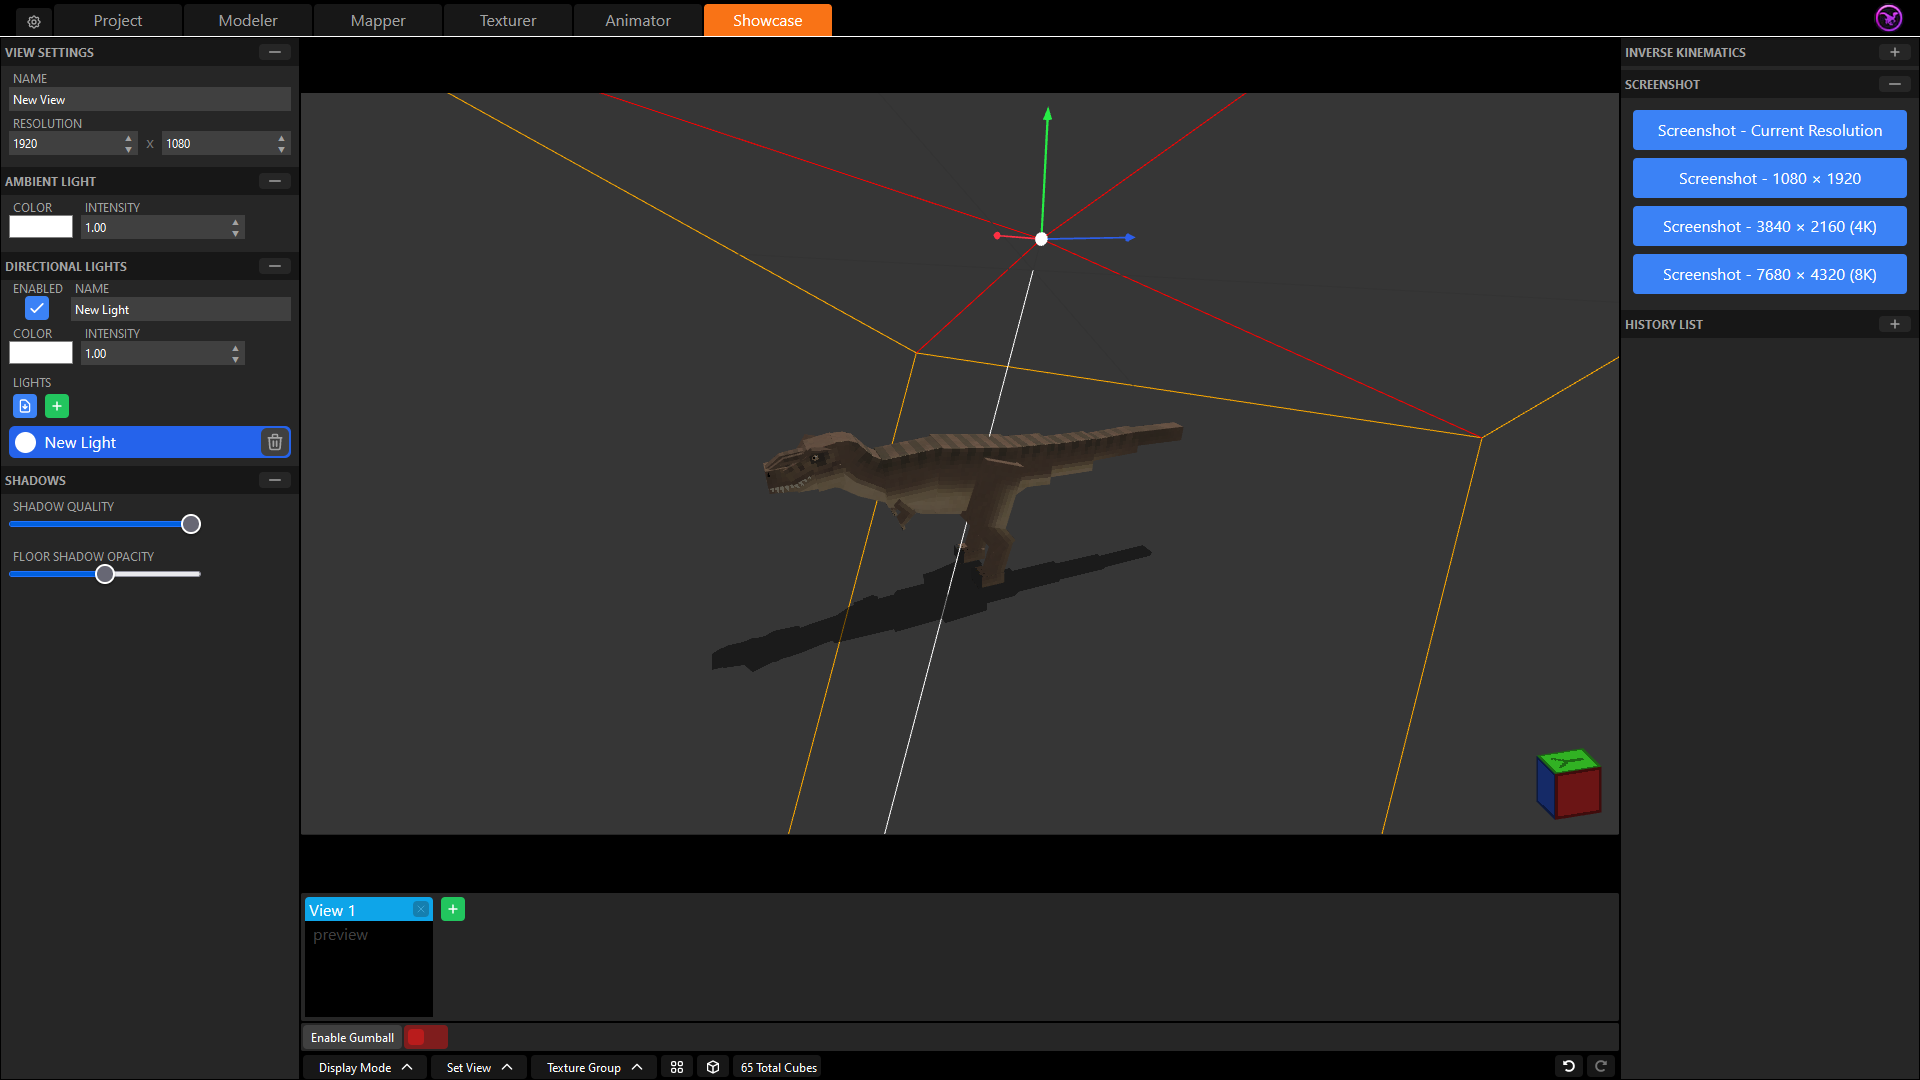Click the blue load light preset icon
This screenshot has height=1080, width=1920.
[x=25, y=406]
